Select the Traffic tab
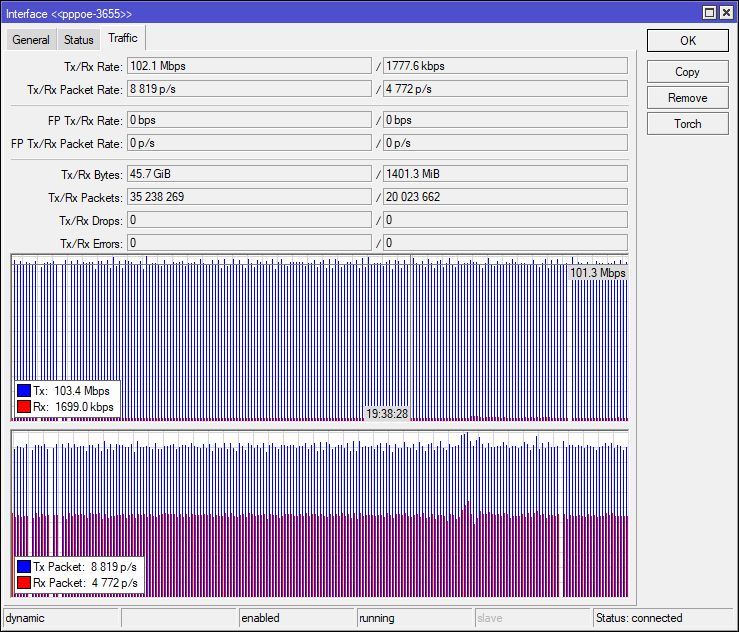739x632 pixels. [x=123, y=38]
